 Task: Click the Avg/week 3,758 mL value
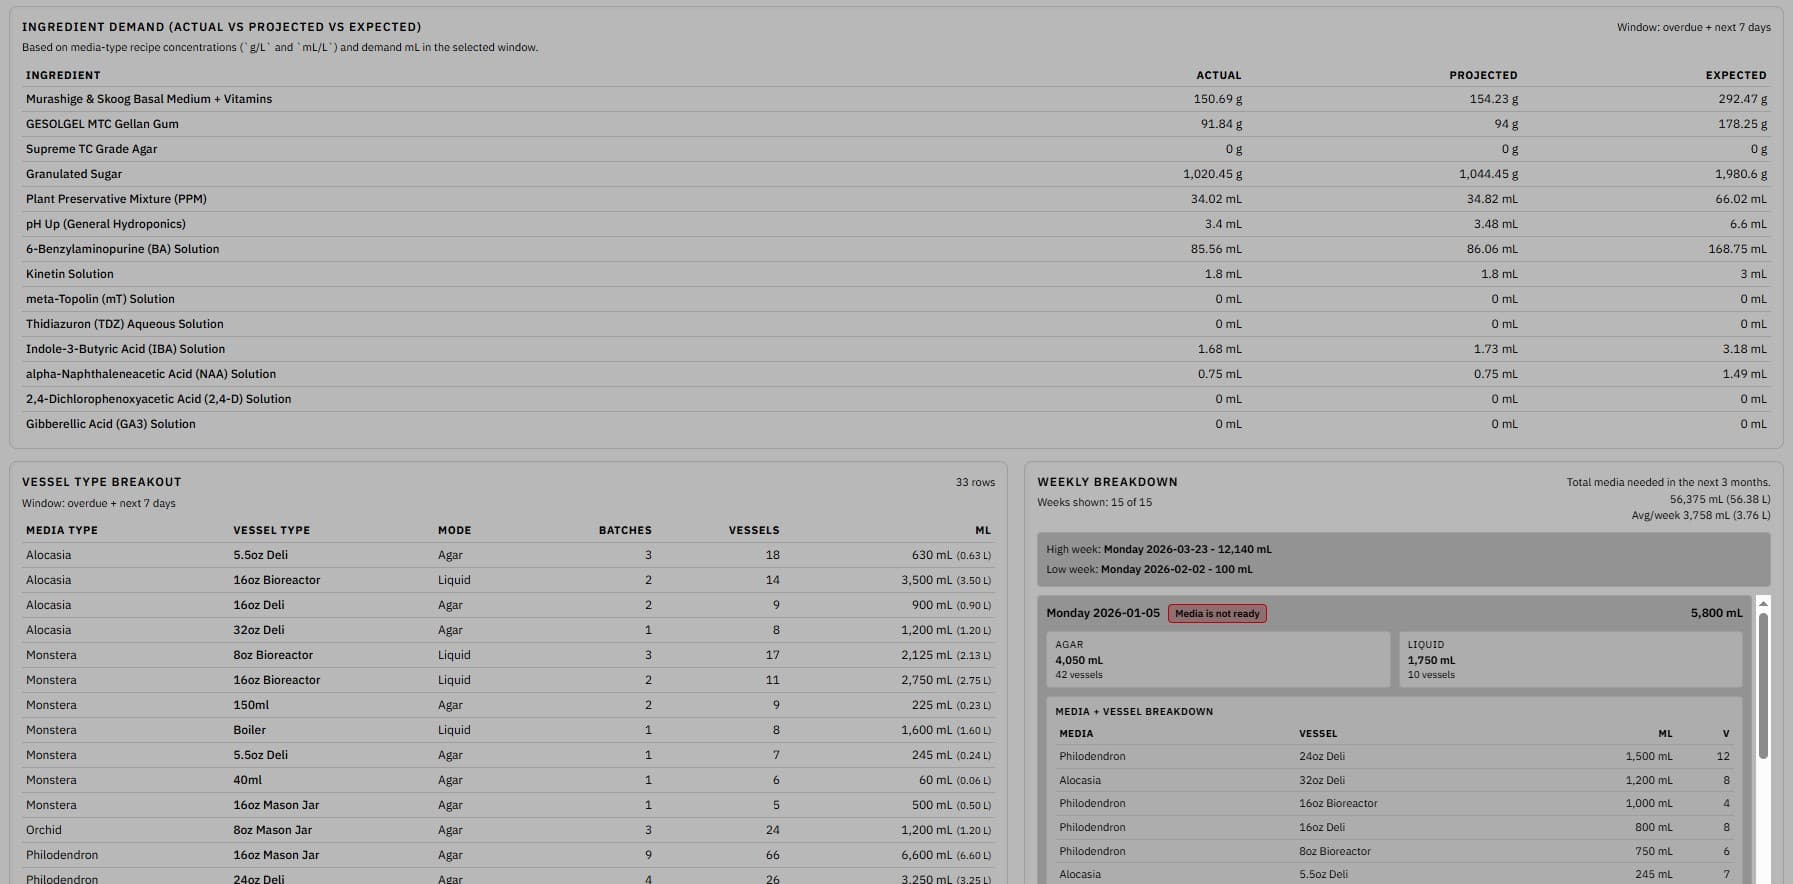[1701, 515]
